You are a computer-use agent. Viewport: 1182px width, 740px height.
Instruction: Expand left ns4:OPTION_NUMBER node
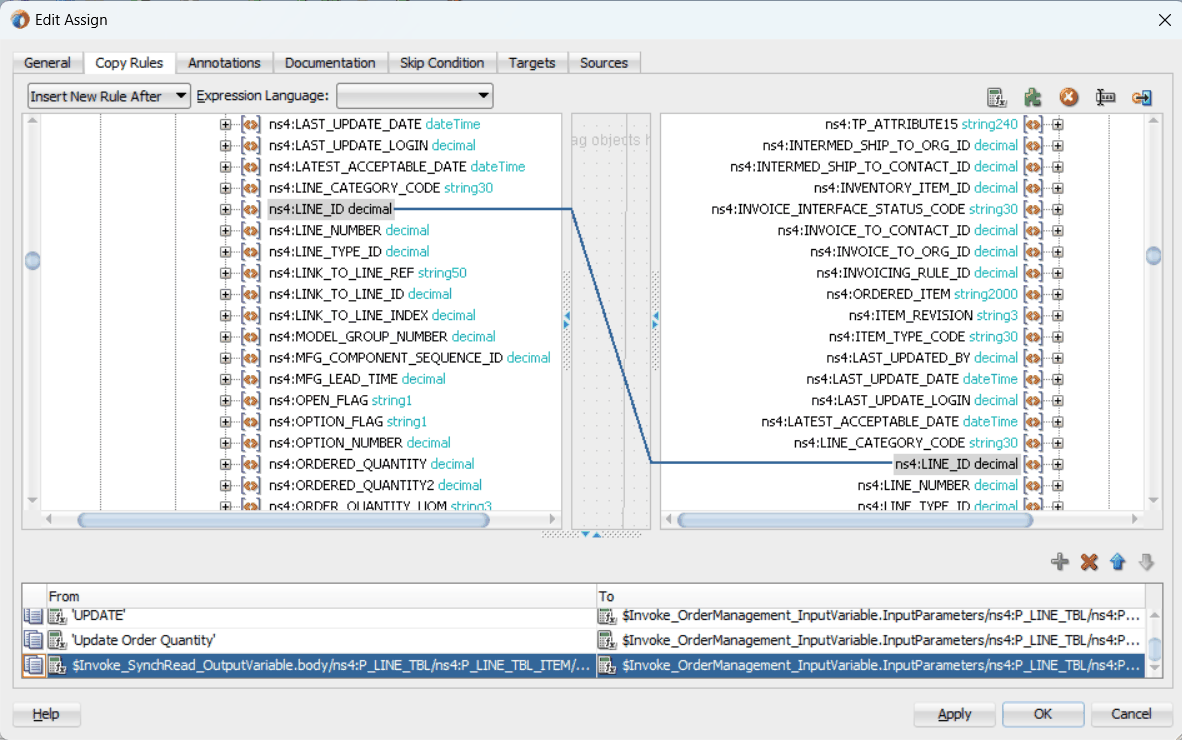(225, 443)
